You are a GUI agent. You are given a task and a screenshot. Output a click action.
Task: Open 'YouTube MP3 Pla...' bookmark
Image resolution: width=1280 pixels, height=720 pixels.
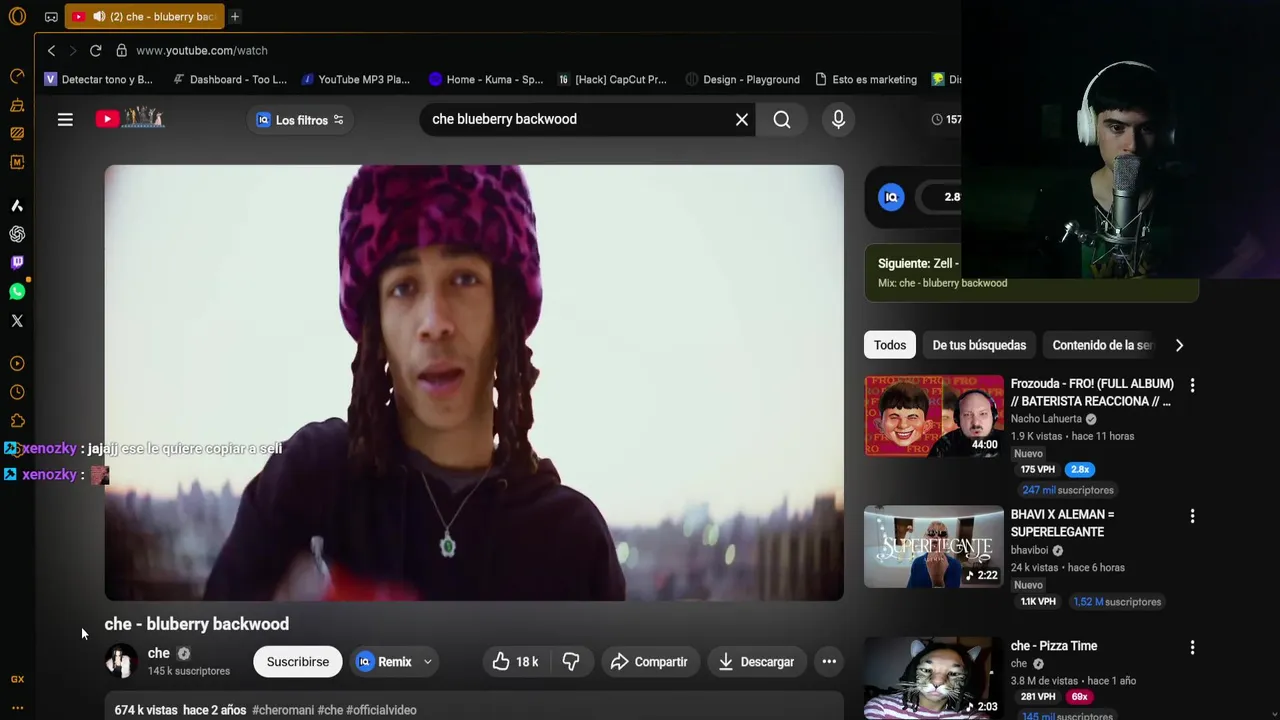coord(355,79)
